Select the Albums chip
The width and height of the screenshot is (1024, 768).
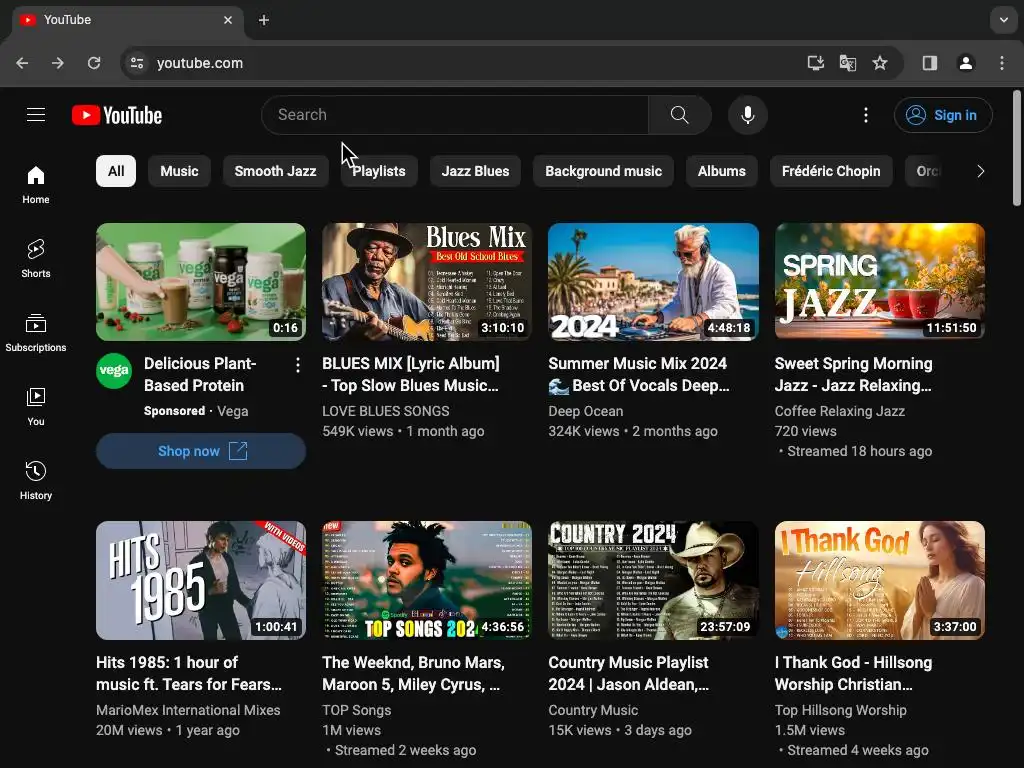tap(722, 171)
